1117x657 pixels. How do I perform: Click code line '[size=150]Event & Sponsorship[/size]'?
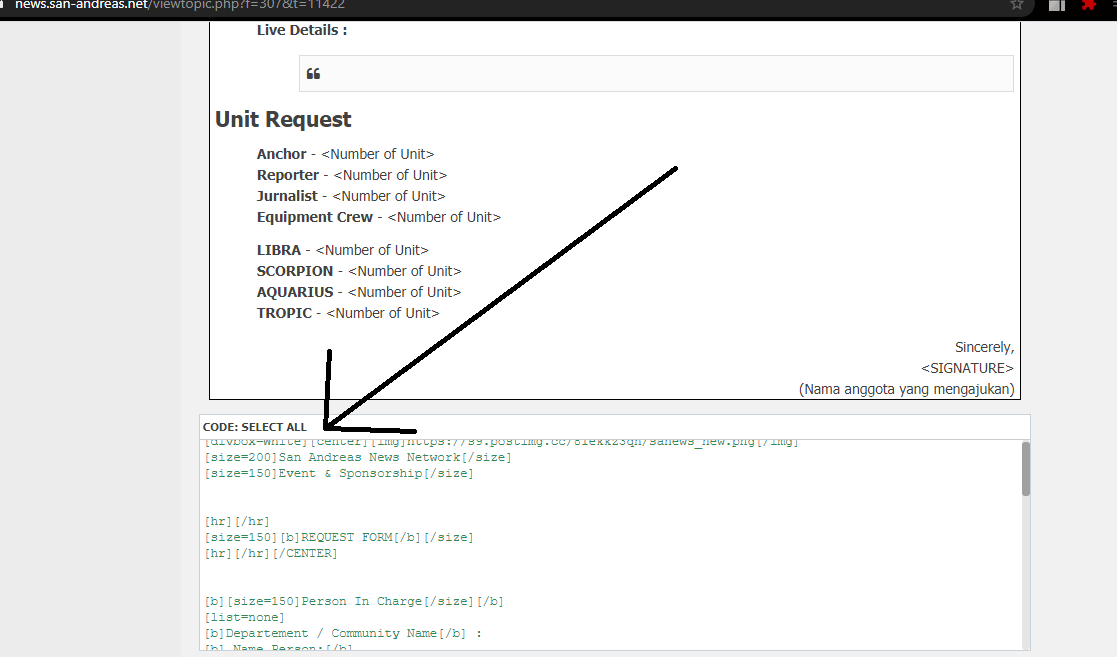pyautogui.click(x=339, y=473)
